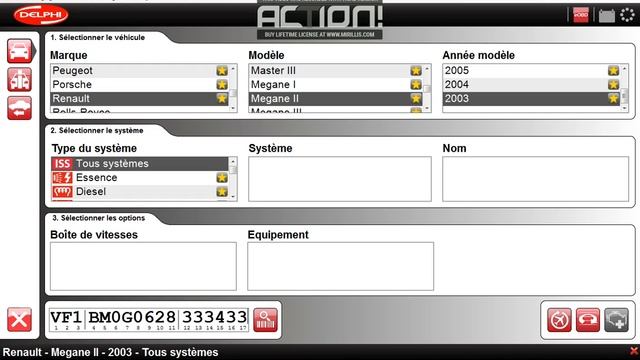
Task: Click Année modèle scroll up arrow
Action: tap(624, 69)
